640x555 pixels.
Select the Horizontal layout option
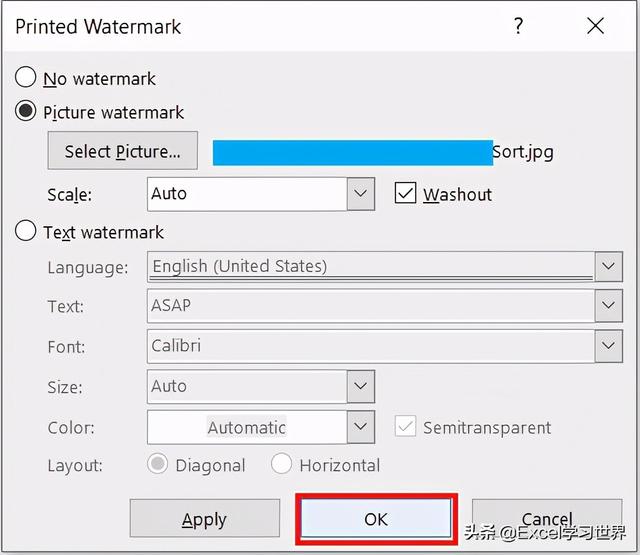point(282,465)
